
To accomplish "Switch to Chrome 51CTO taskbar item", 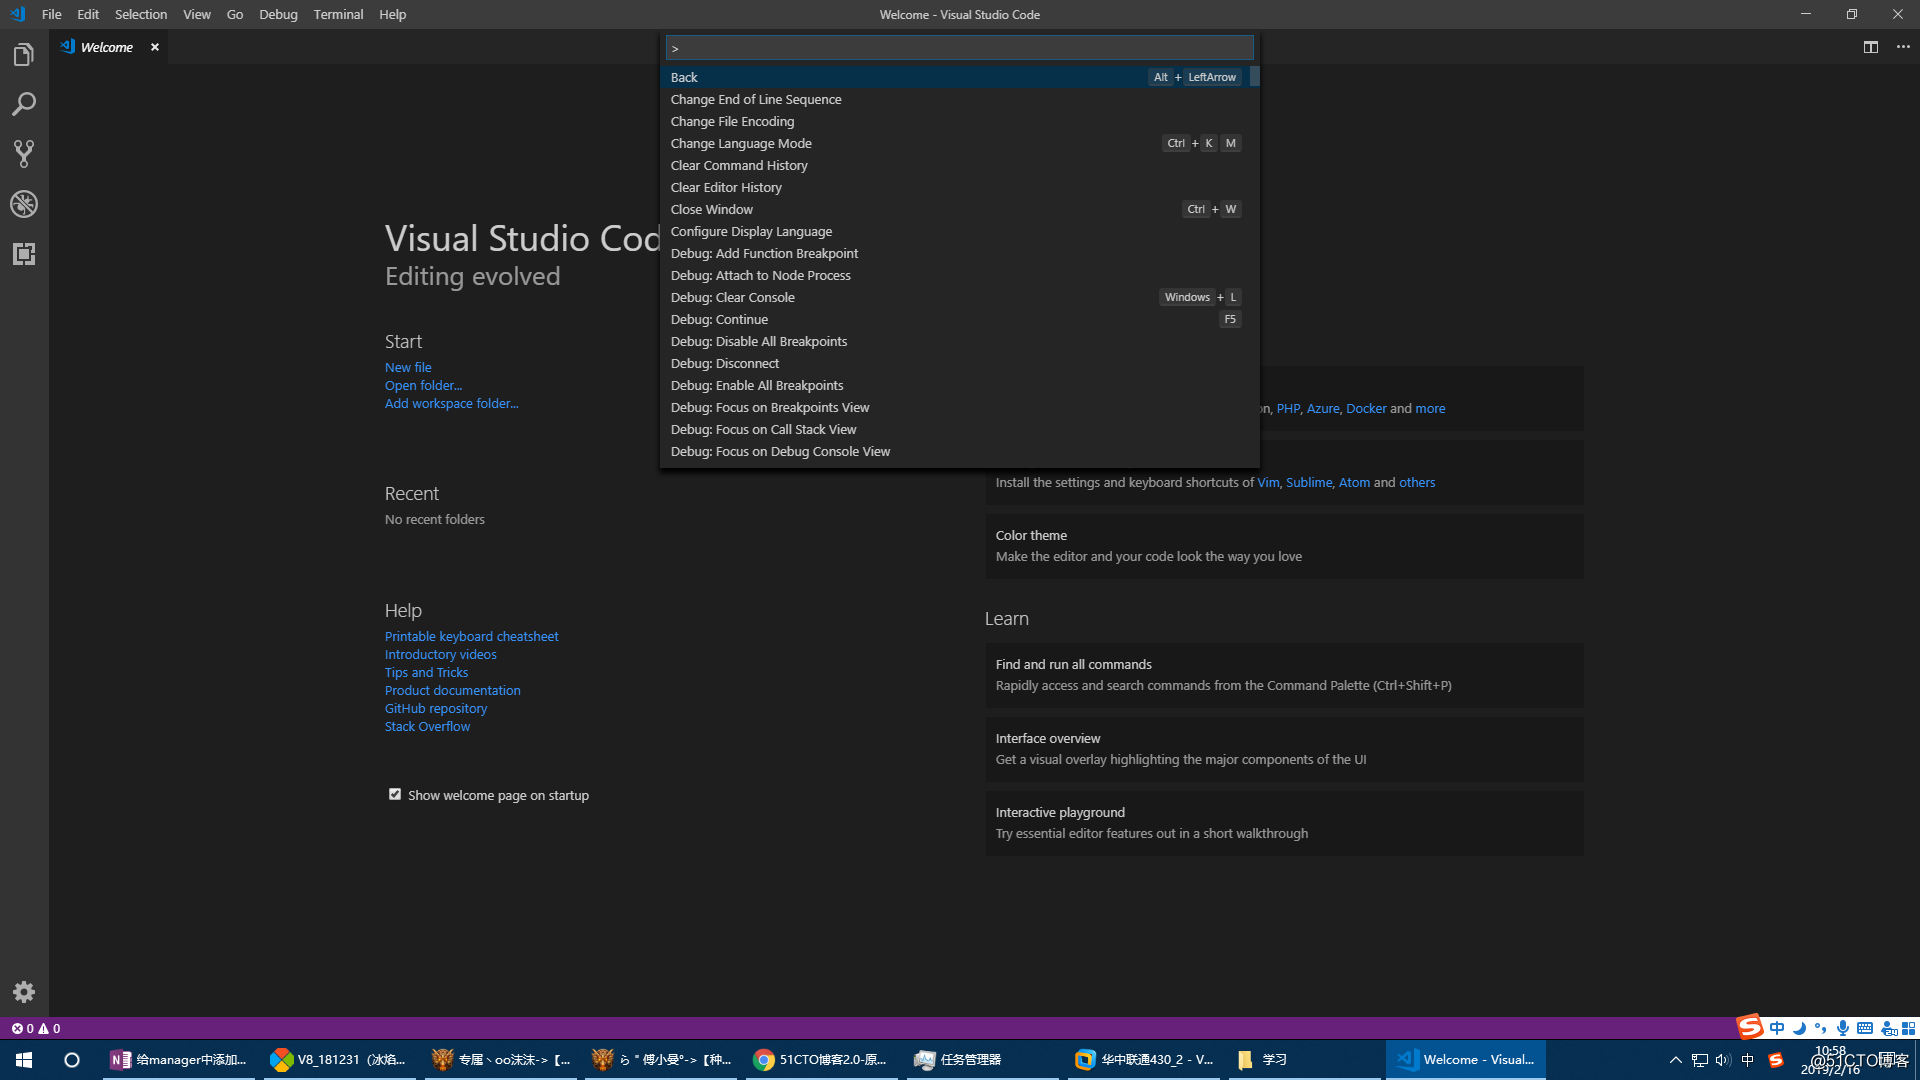I will click(x=820, y=1060).
